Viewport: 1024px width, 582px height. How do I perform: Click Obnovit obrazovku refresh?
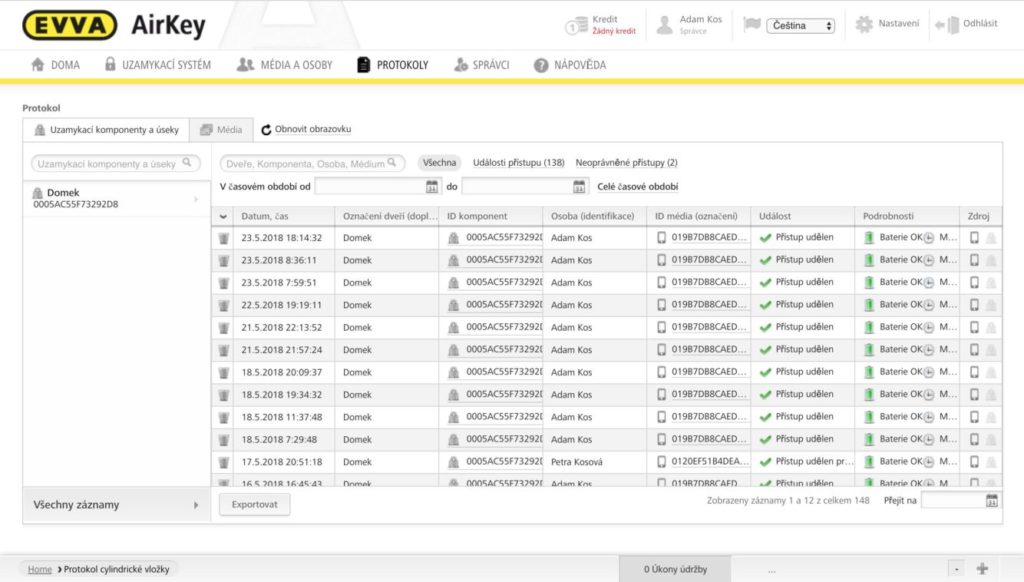pyautogui.click(x=306, y=129)
